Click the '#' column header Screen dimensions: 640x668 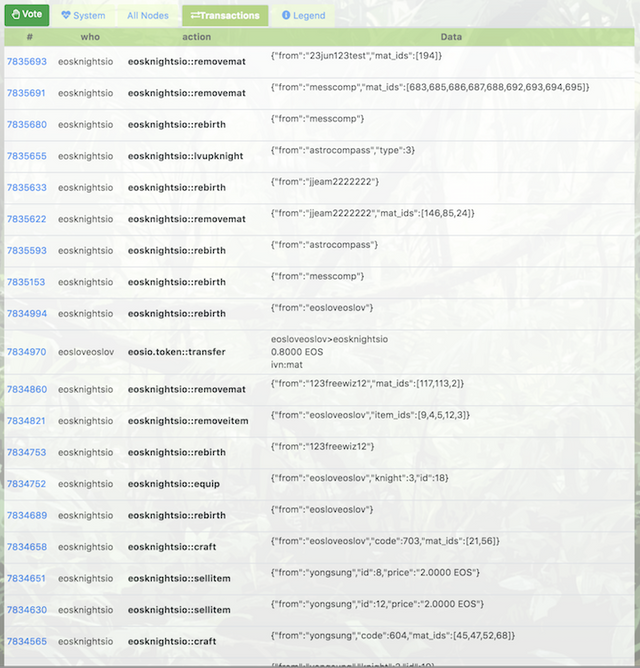point(29,37)
